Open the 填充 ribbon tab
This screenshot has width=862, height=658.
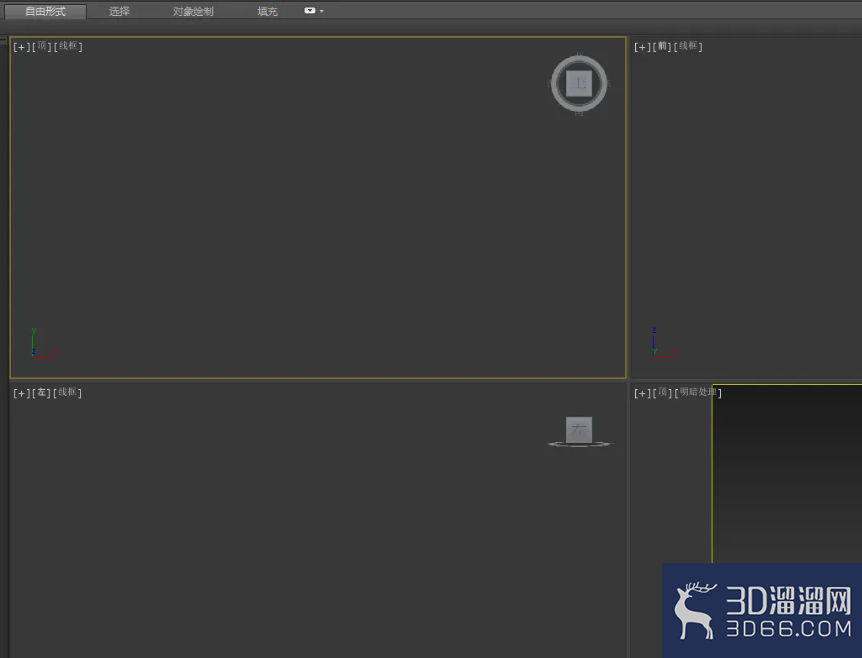tap(268, 11)
